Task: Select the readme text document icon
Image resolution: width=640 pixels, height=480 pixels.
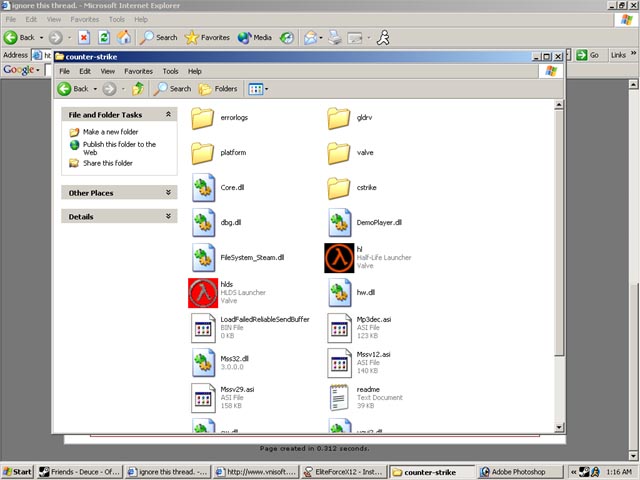Action: (x=339, y=398)
